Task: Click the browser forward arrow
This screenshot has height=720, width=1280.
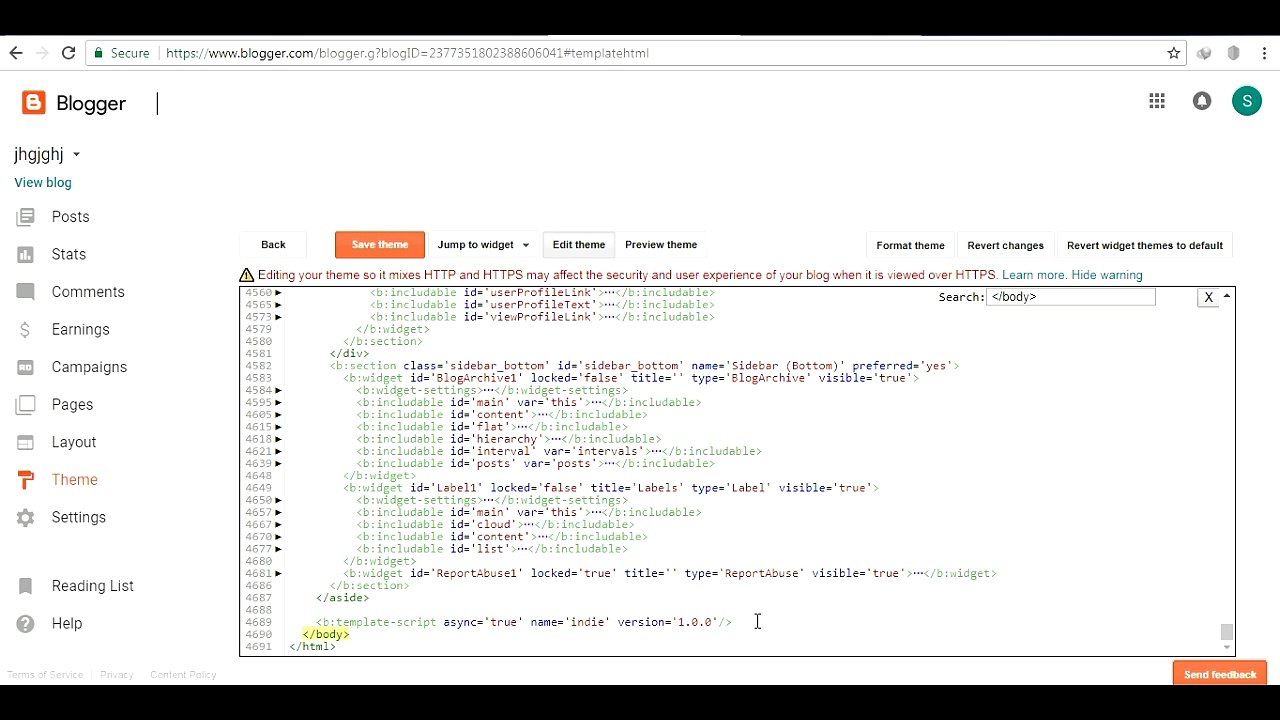Action: pyautogui.click(x=42, y=53)
